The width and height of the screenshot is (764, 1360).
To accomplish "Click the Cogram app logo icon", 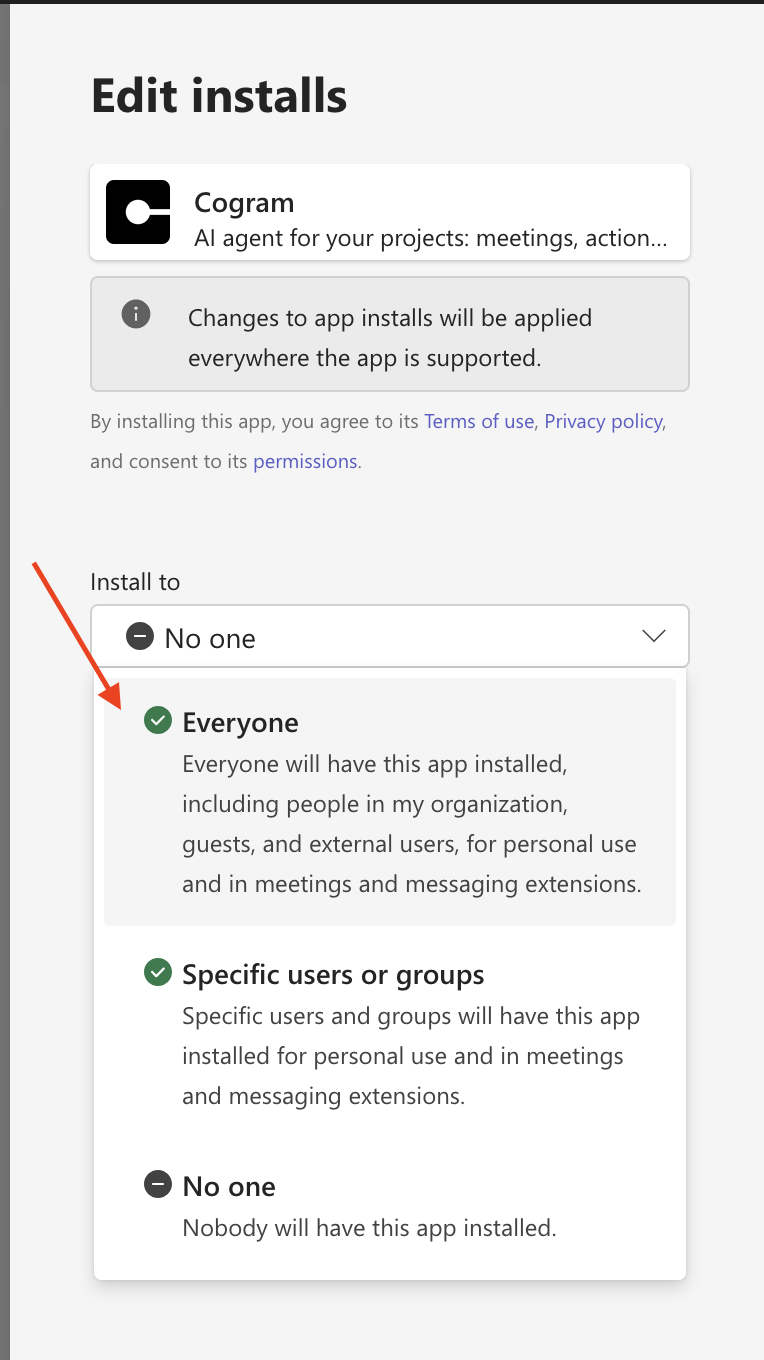I will point(138,212).
